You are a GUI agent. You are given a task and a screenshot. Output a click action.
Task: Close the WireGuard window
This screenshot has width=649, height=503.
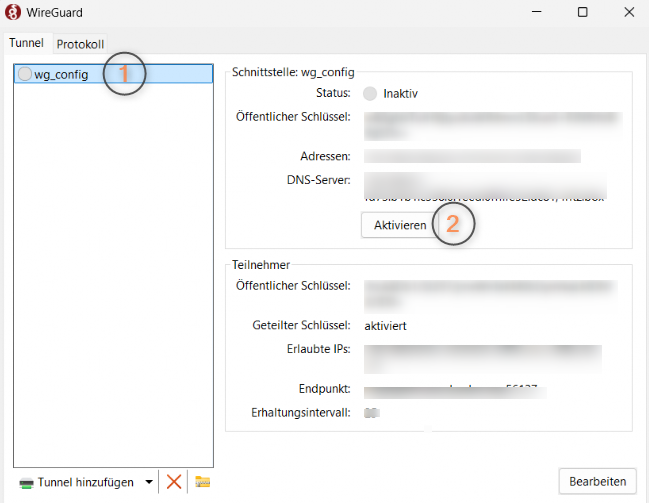tap(627, 13)
